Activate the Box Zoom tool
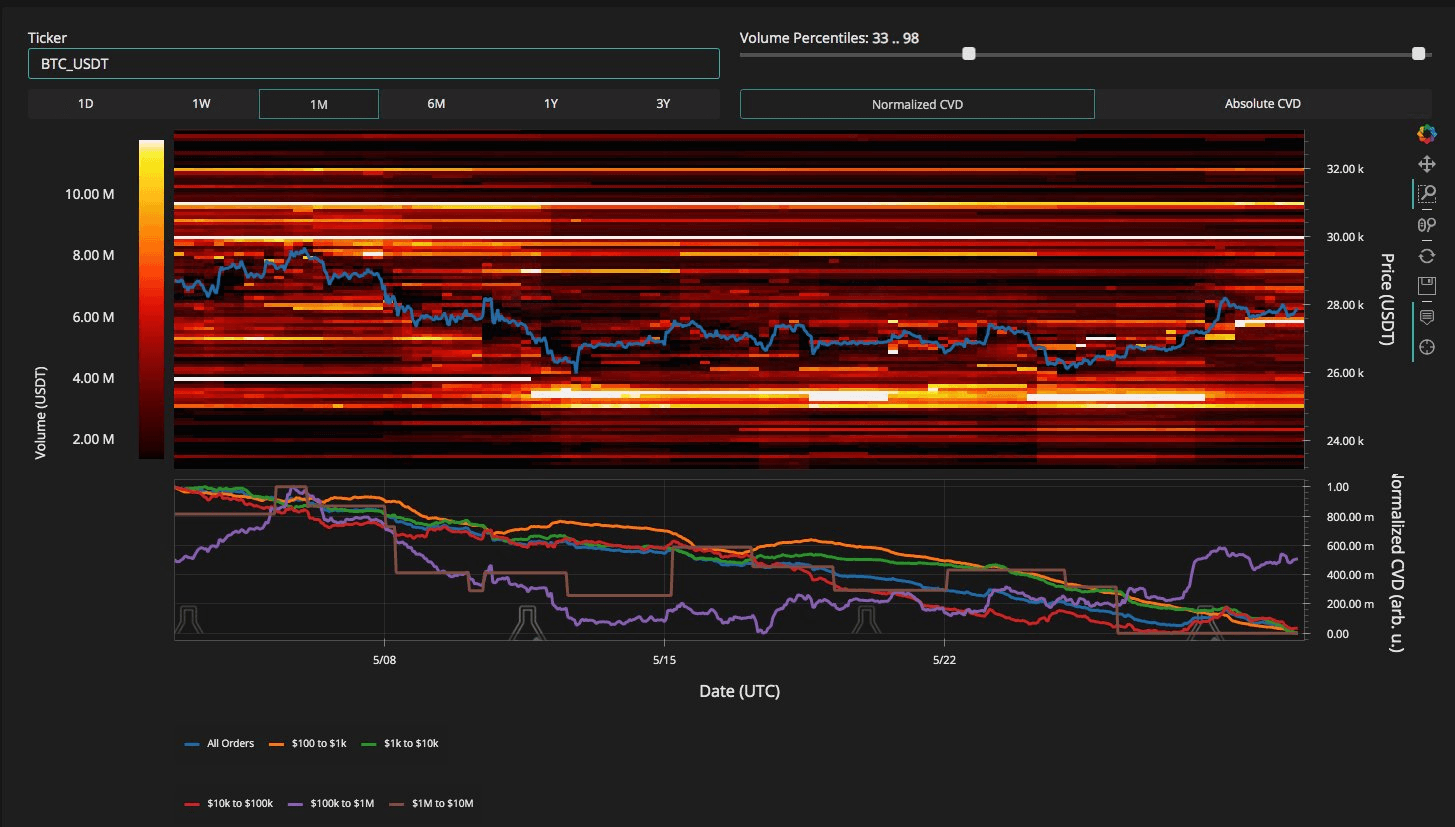Viewport: 1455px width, 827px height. coord(1427,195)
